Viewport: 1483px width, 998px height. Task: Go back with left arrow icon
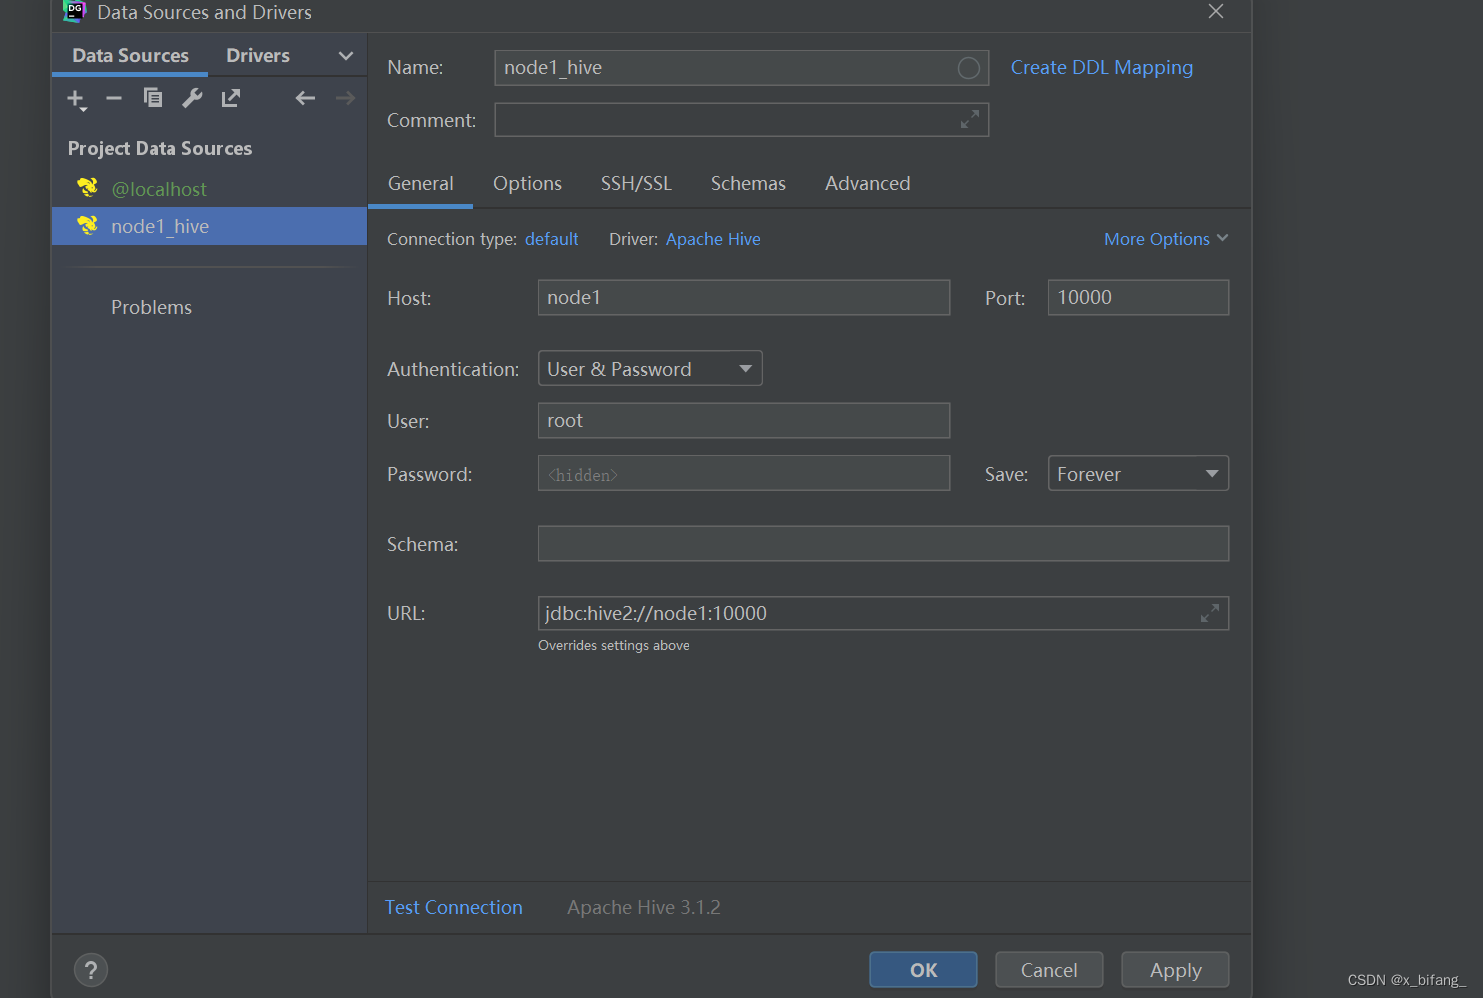click(305, 98)
